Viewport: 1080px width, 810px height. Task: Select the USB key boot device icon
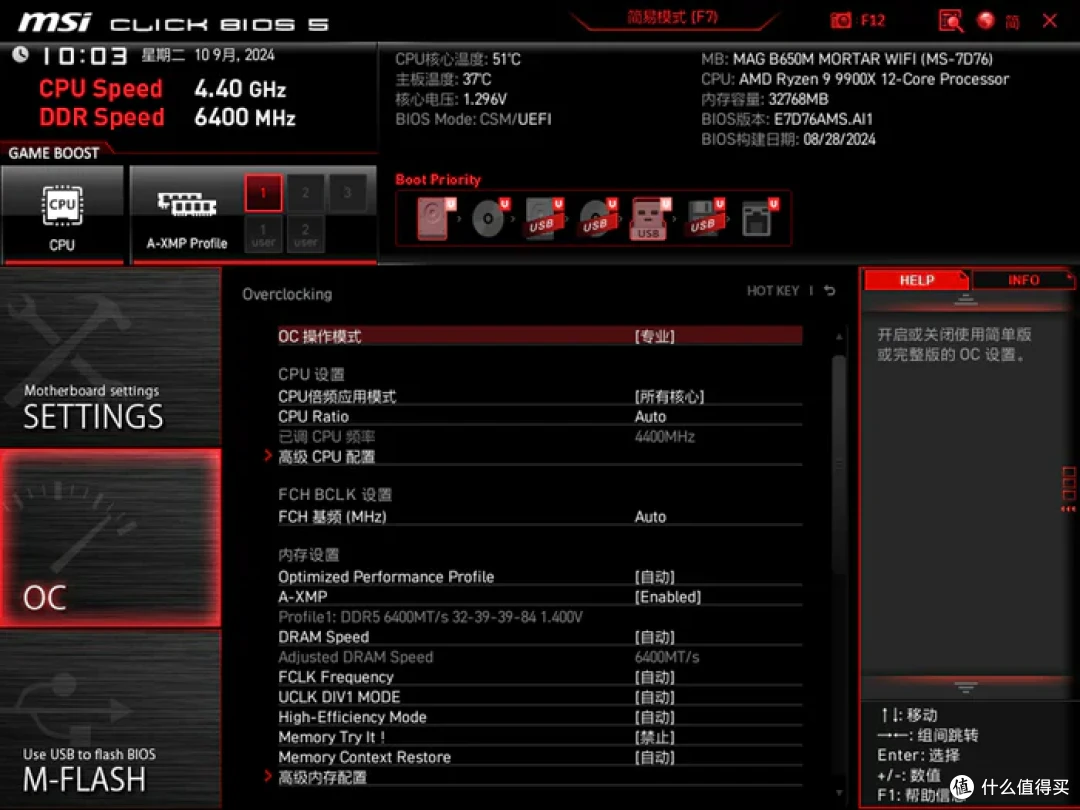(x=650, y=218)
